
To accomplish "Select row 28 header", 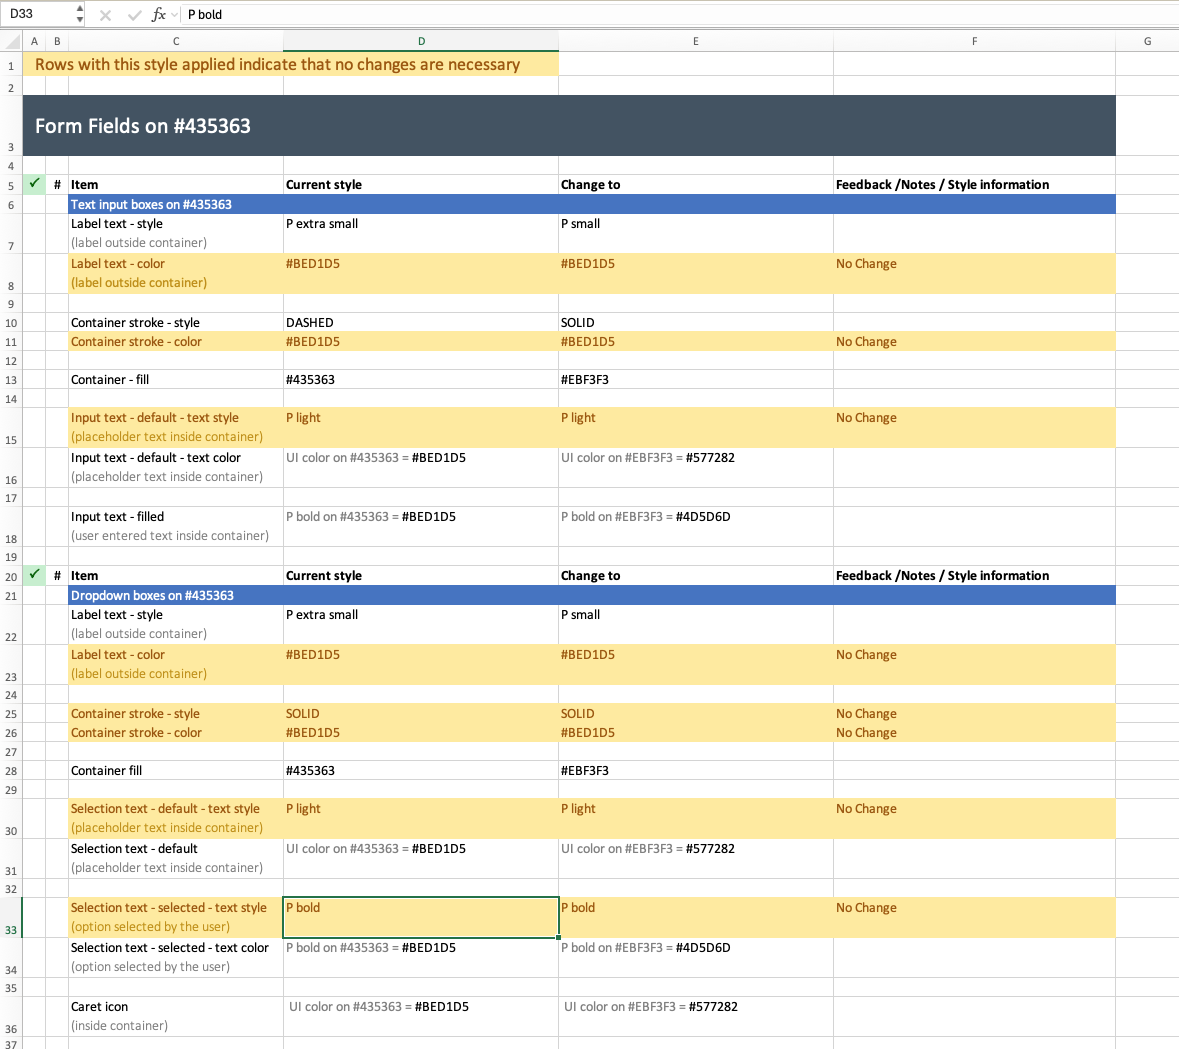I will click(x=11, y=771).
